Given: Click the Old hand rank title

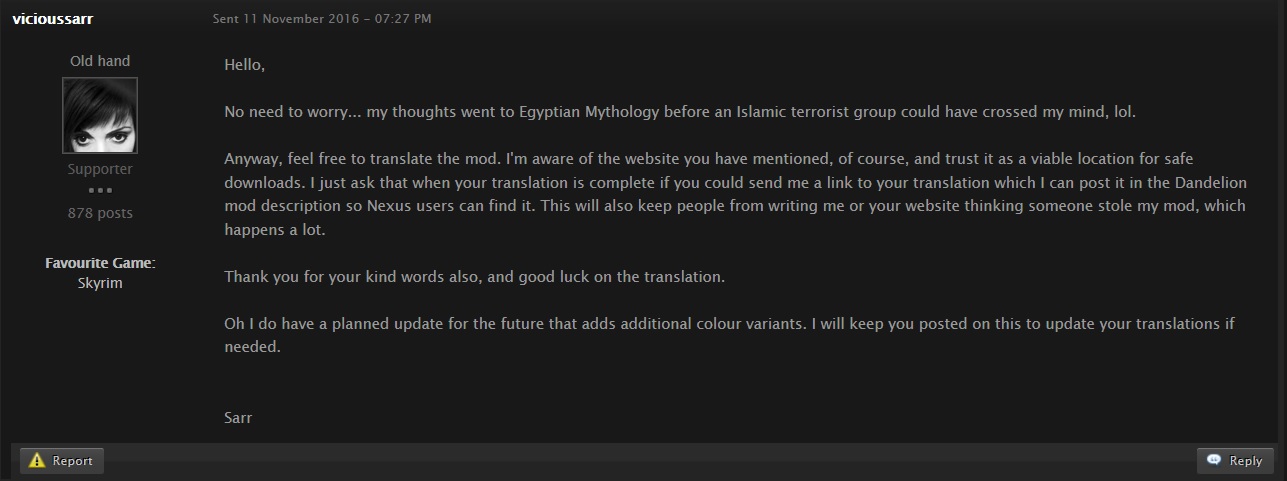Looking at the screenshot, I should (100, 61).
